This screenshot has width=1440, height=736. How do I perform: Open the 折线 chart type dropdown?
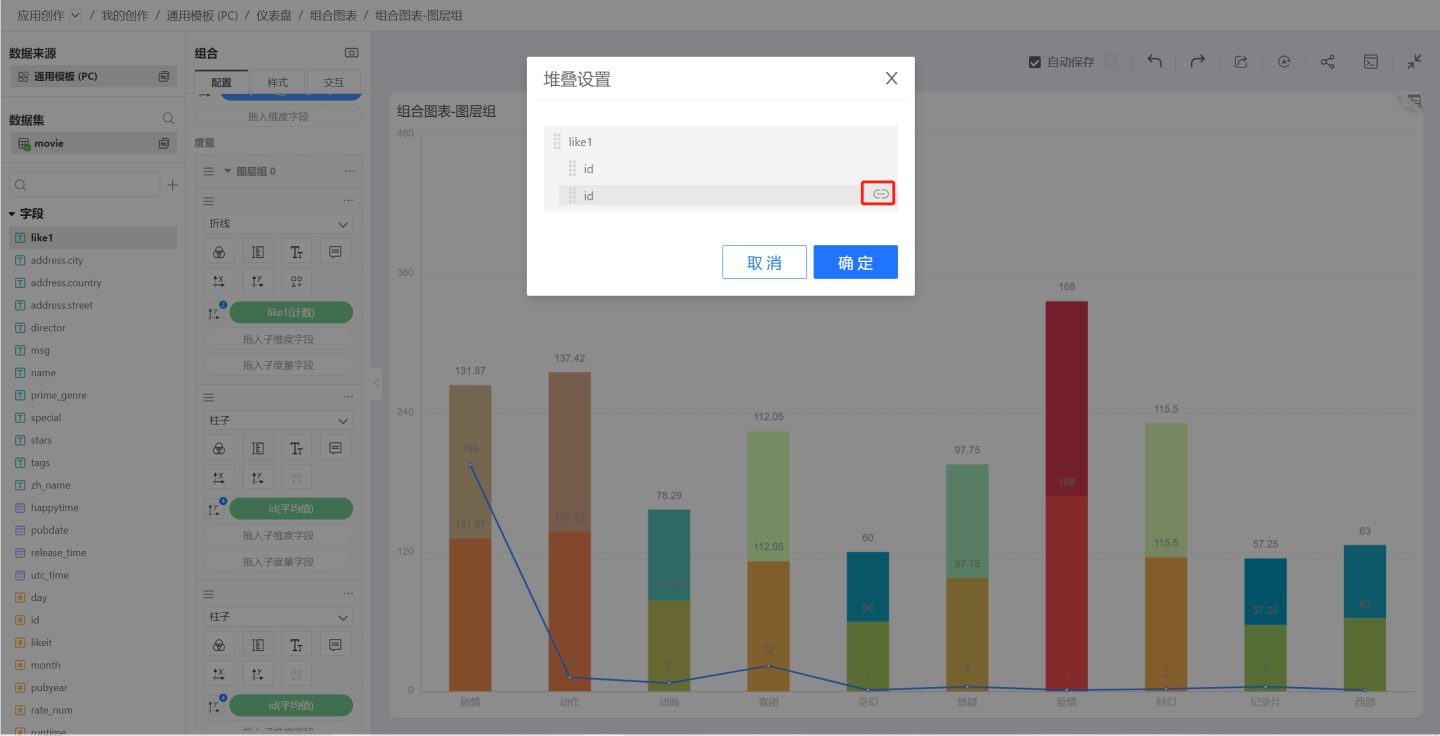tap(278, 224)
